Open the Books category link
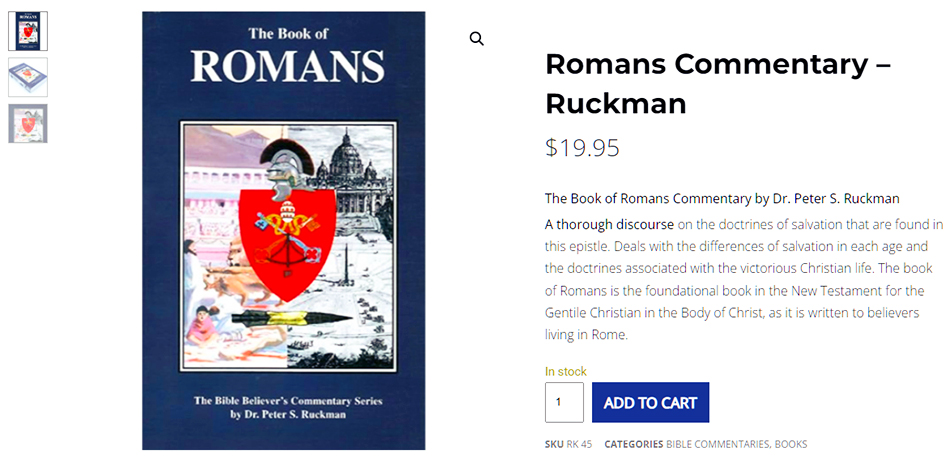Image resolution: width=950 pixels, height=468 pixels. pos(791,444)
